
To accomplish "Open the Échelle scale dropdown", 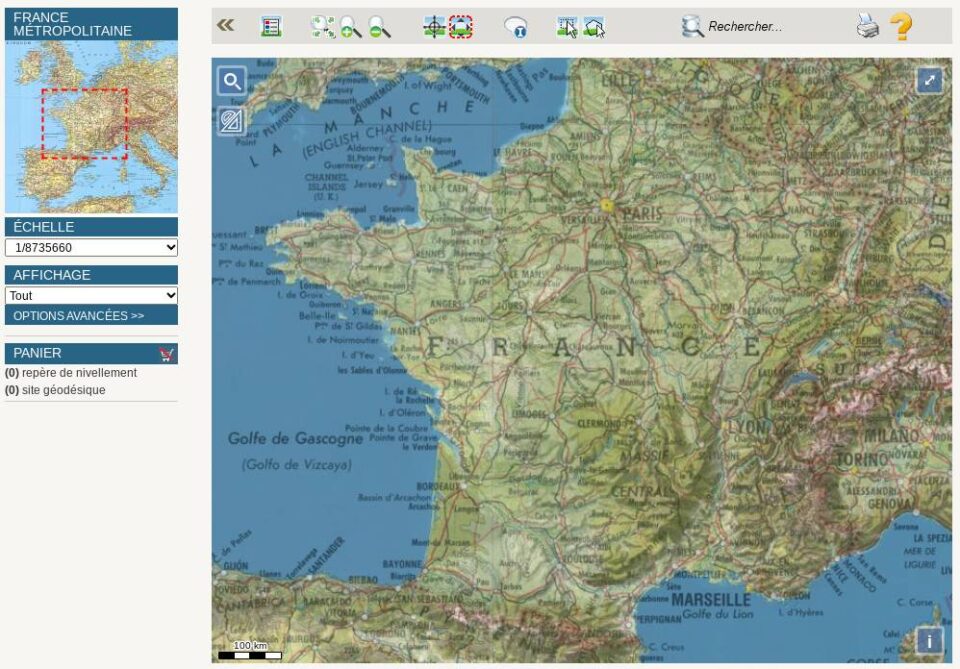I will [91, 248].
